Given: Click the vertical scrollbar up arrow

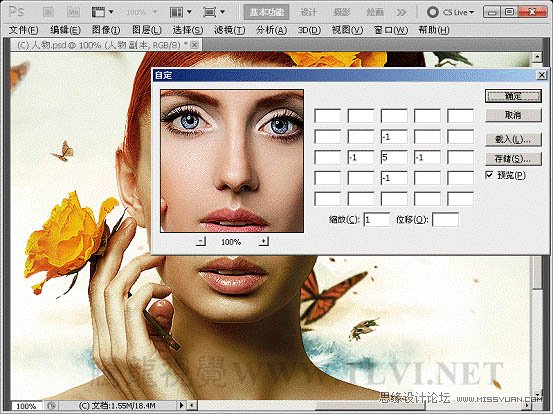Looking at the screenshot, I should click(537, 56).
